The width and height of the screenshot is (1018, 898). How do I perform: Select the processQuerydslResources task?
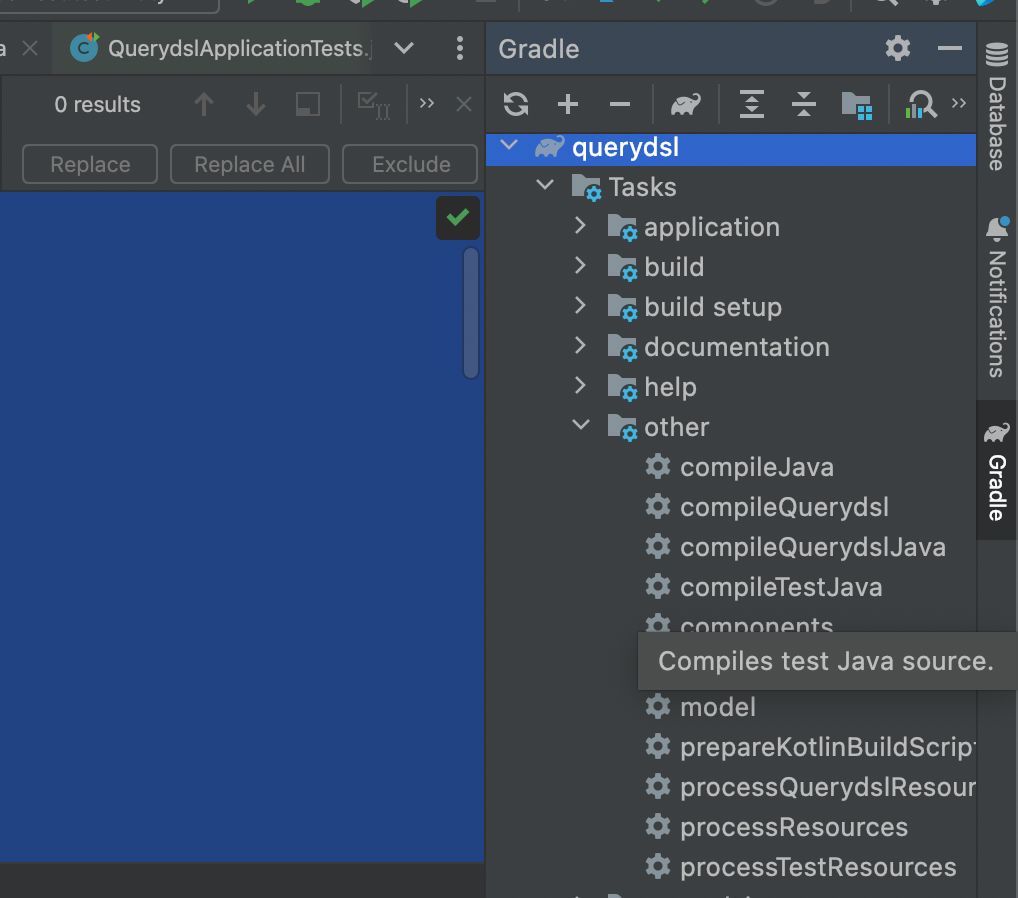point(827,788)
